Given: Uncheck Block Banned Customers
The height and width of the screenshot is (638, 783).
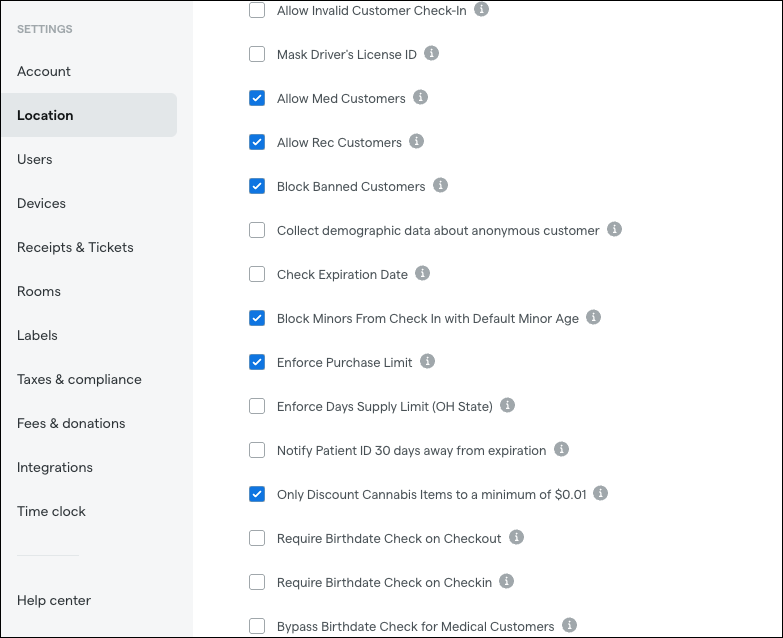Looking at the screenshot, I should [257, 186].
